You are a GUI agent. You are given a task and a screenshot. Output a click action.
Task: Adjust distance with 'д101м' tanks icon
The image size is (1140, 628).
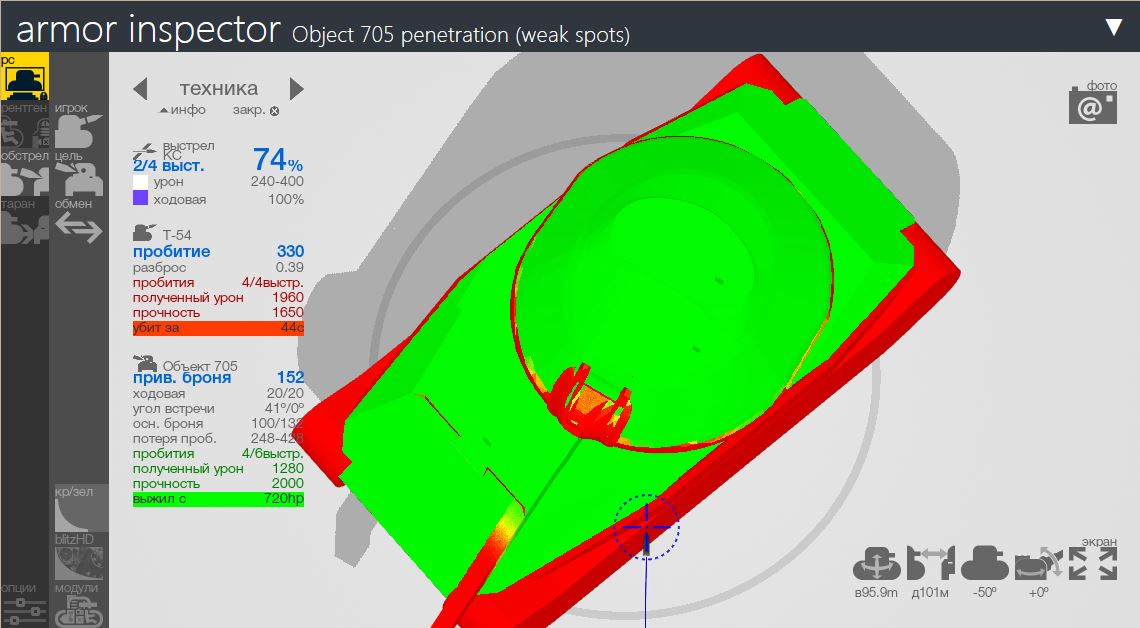(x=931, y=565)
